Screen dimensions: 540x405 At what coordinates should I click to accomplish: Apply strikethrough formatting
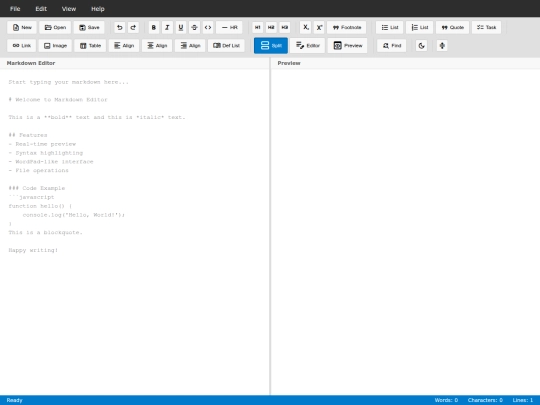194,28
